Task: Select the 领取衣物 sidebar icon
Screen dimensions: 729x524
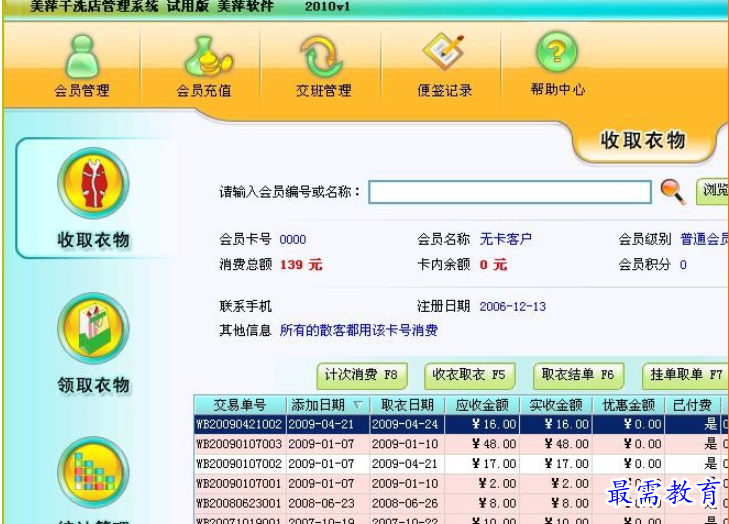Action: point(93,330)
